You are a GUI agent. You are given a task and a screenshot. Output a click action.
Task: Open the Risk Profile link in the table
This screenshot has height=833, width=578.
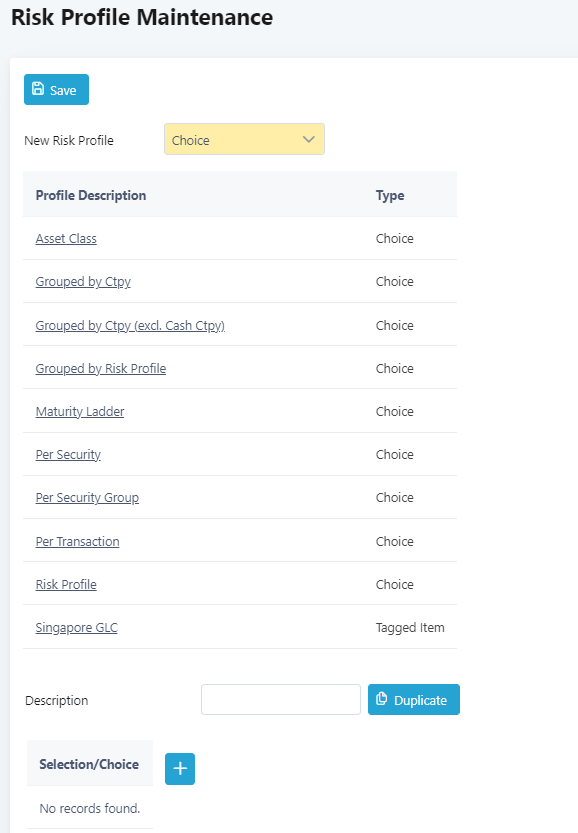66,584
